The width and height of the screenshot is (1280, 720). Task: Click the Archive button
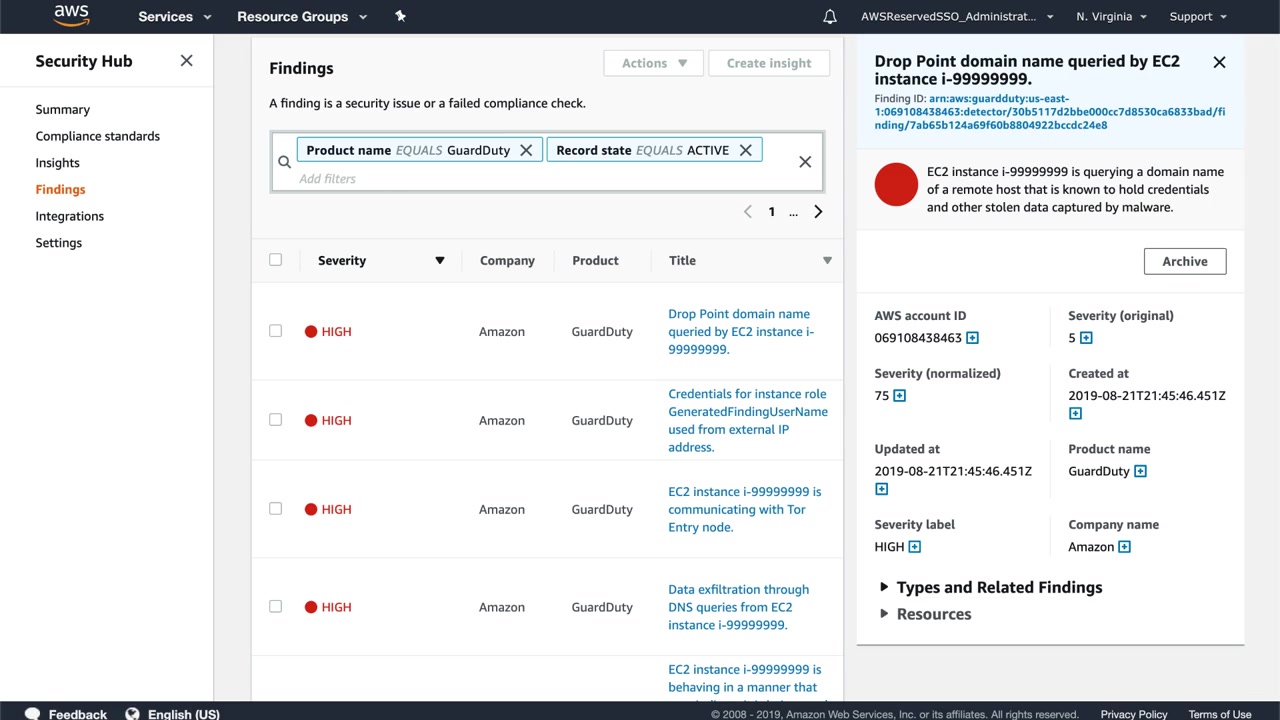(x=1184, y=261)
